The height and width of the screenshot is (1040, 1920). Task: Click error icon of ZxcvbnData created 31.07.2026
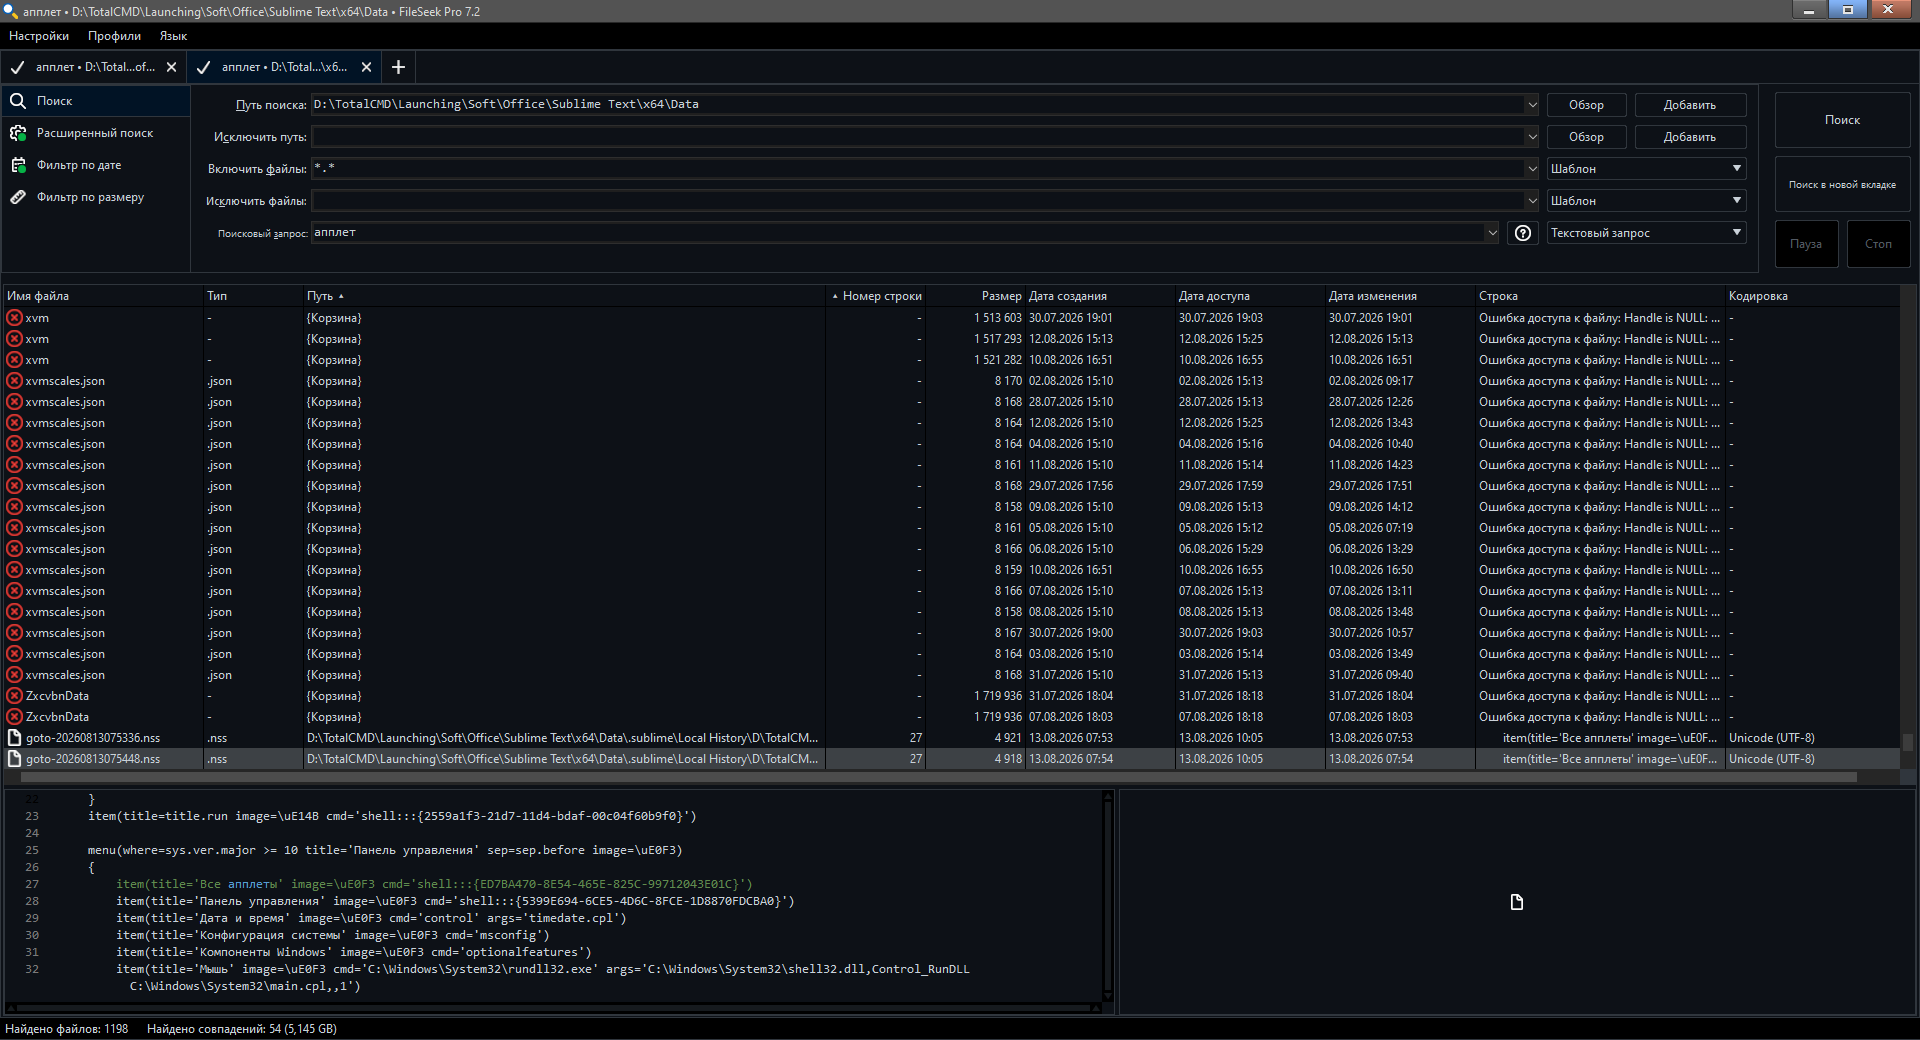pyautogui.click(x=14, y=696)
